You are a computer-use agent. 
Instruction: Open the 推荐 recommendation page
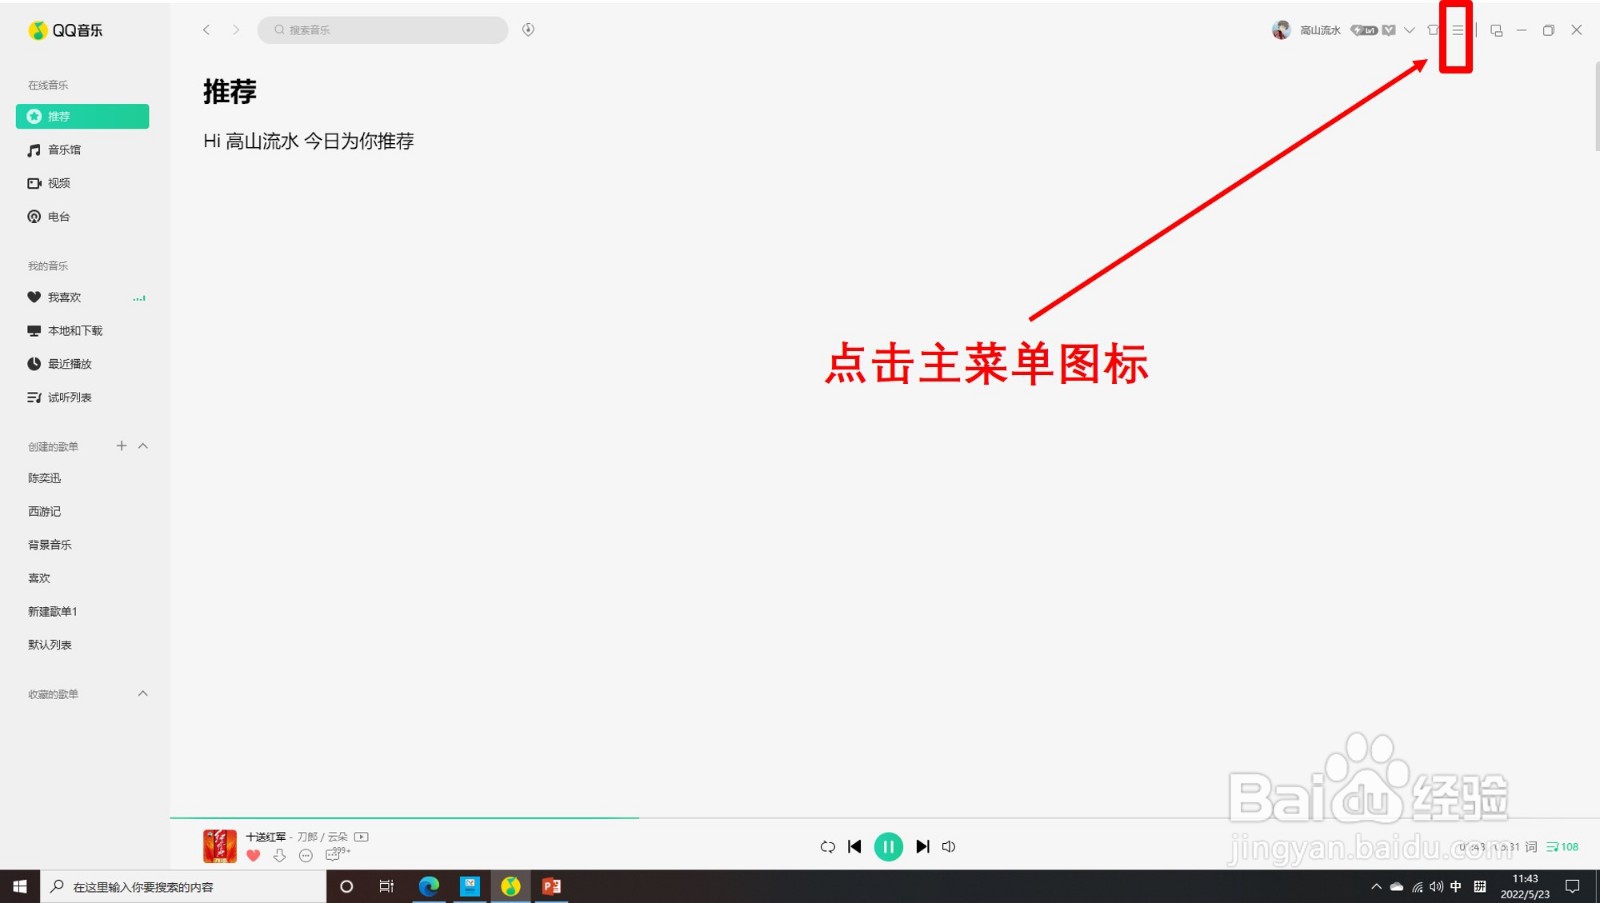(x=82, y=116)
